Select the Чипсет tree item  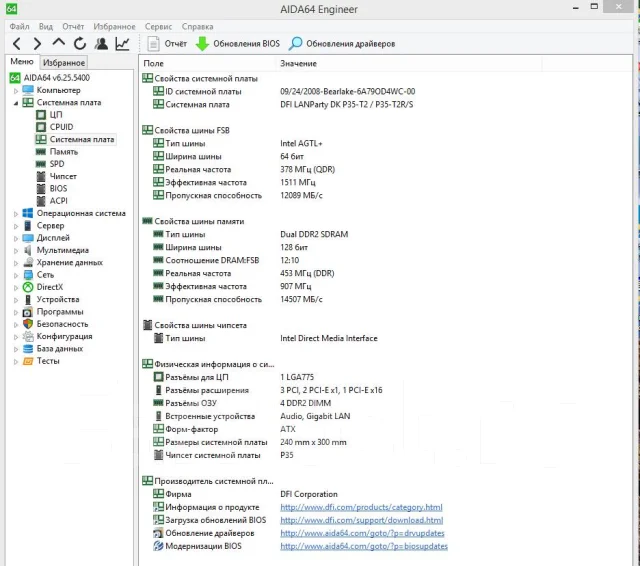click(x=63, y=176)
